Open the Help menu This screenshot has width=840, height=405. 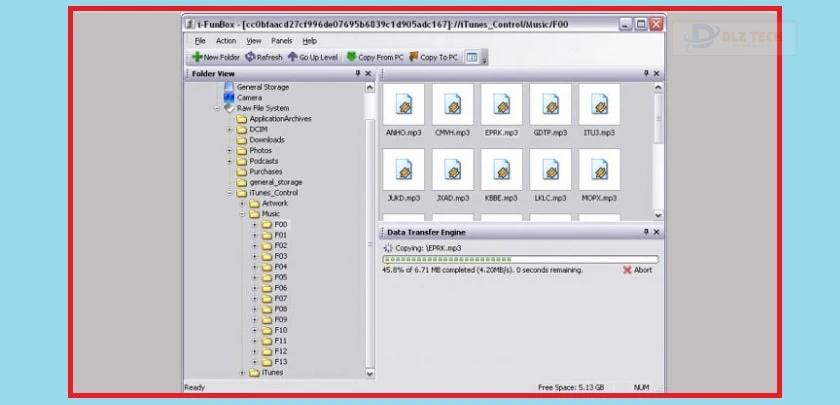pos(310,41)
